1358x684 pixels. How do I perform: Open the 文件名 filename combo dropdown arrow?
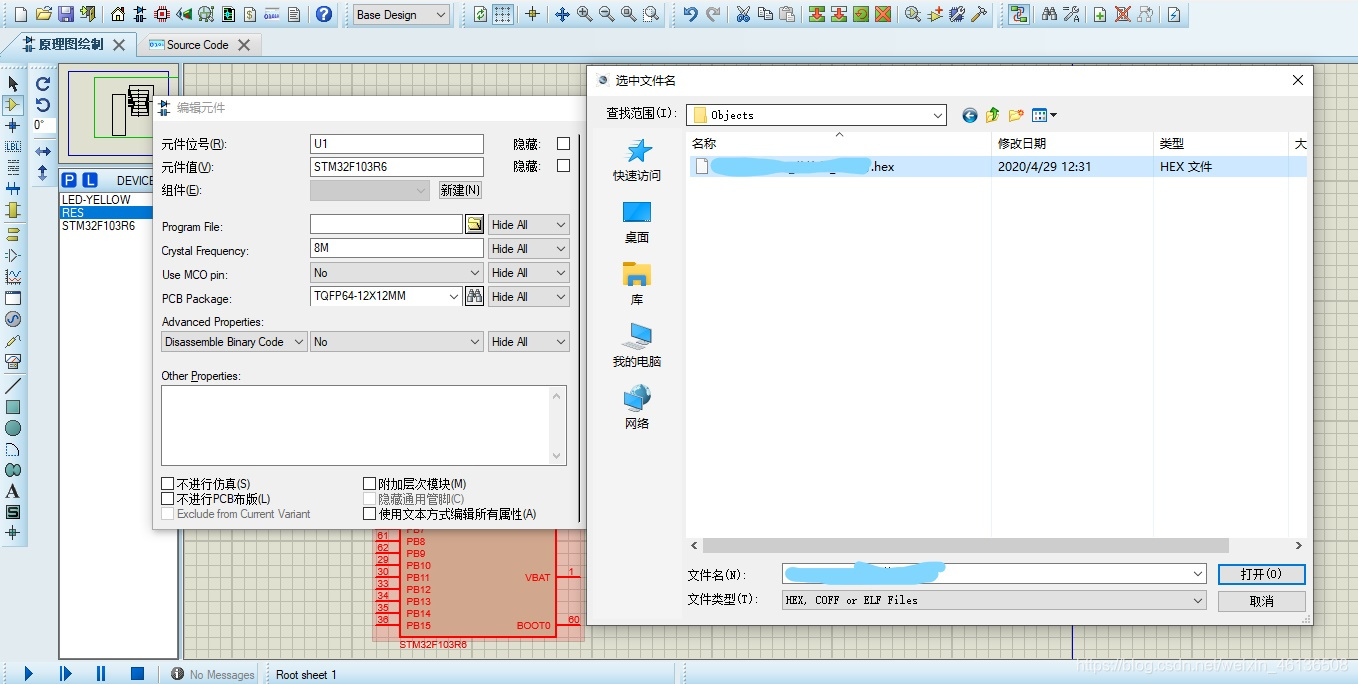click(1198, 574)
